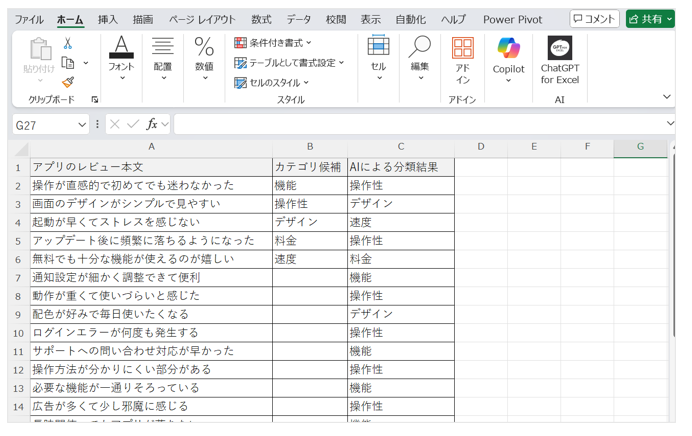Switch to the Draw (描画) tab
692x436 pixels.
143,19
